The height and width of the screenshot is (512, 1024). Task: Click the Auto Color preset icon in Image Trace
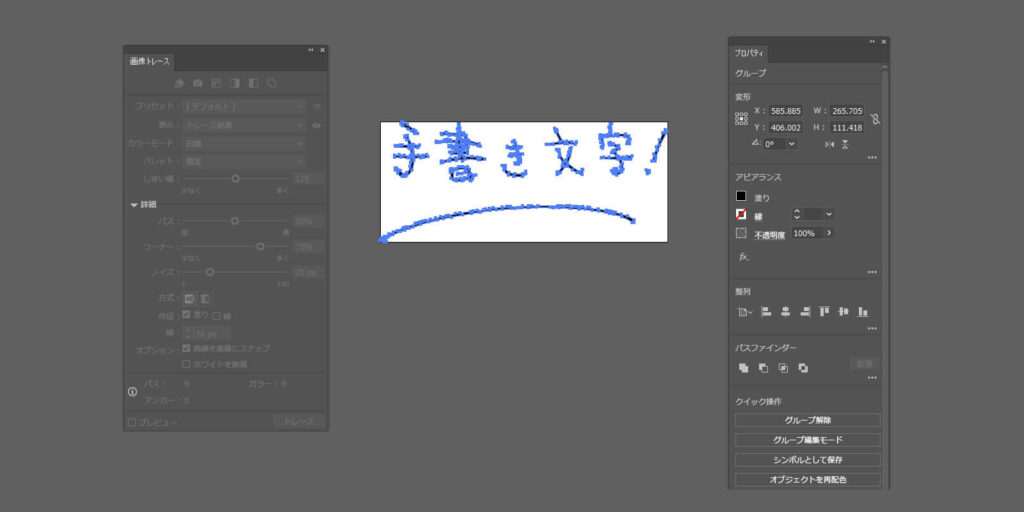pos(179,83)
